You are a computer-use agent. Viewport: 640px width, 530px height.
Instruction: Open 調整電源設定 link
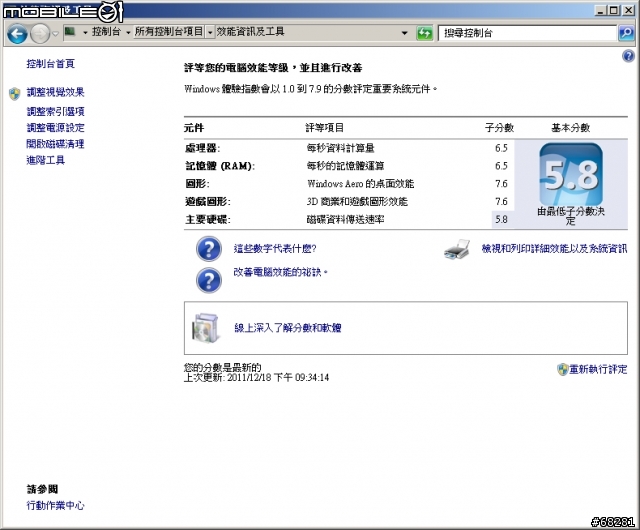pos(56,128)
